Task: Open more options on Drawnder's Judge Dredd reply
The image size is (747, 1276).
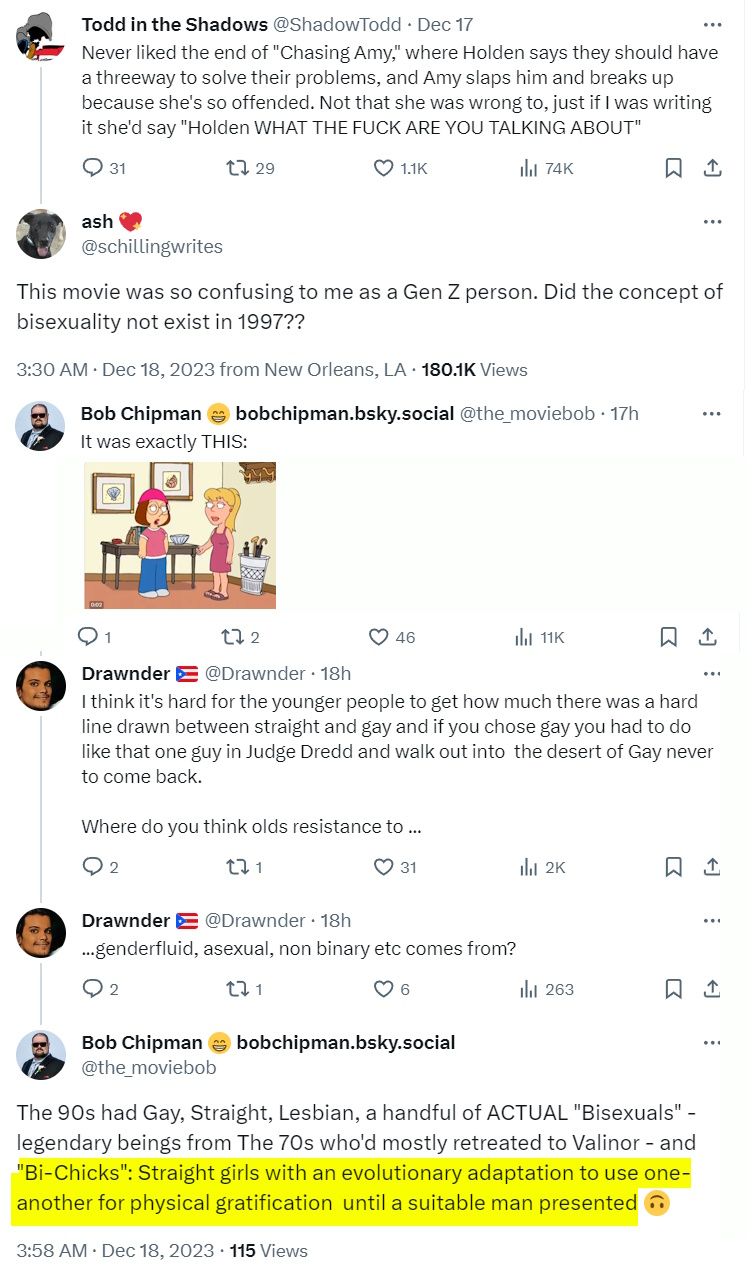Action: (x=712, y=673)
